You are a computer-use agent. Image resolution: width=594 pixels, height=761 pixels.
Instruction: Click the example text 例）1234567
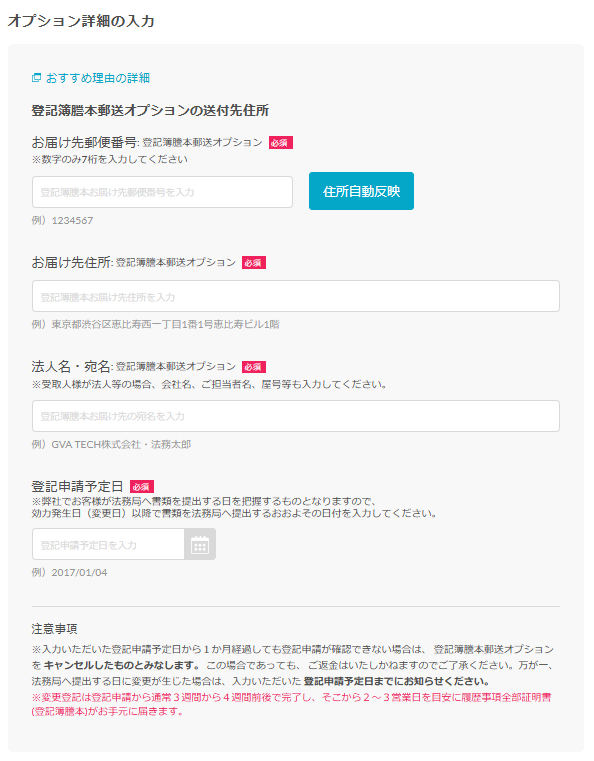click(62, 220)
